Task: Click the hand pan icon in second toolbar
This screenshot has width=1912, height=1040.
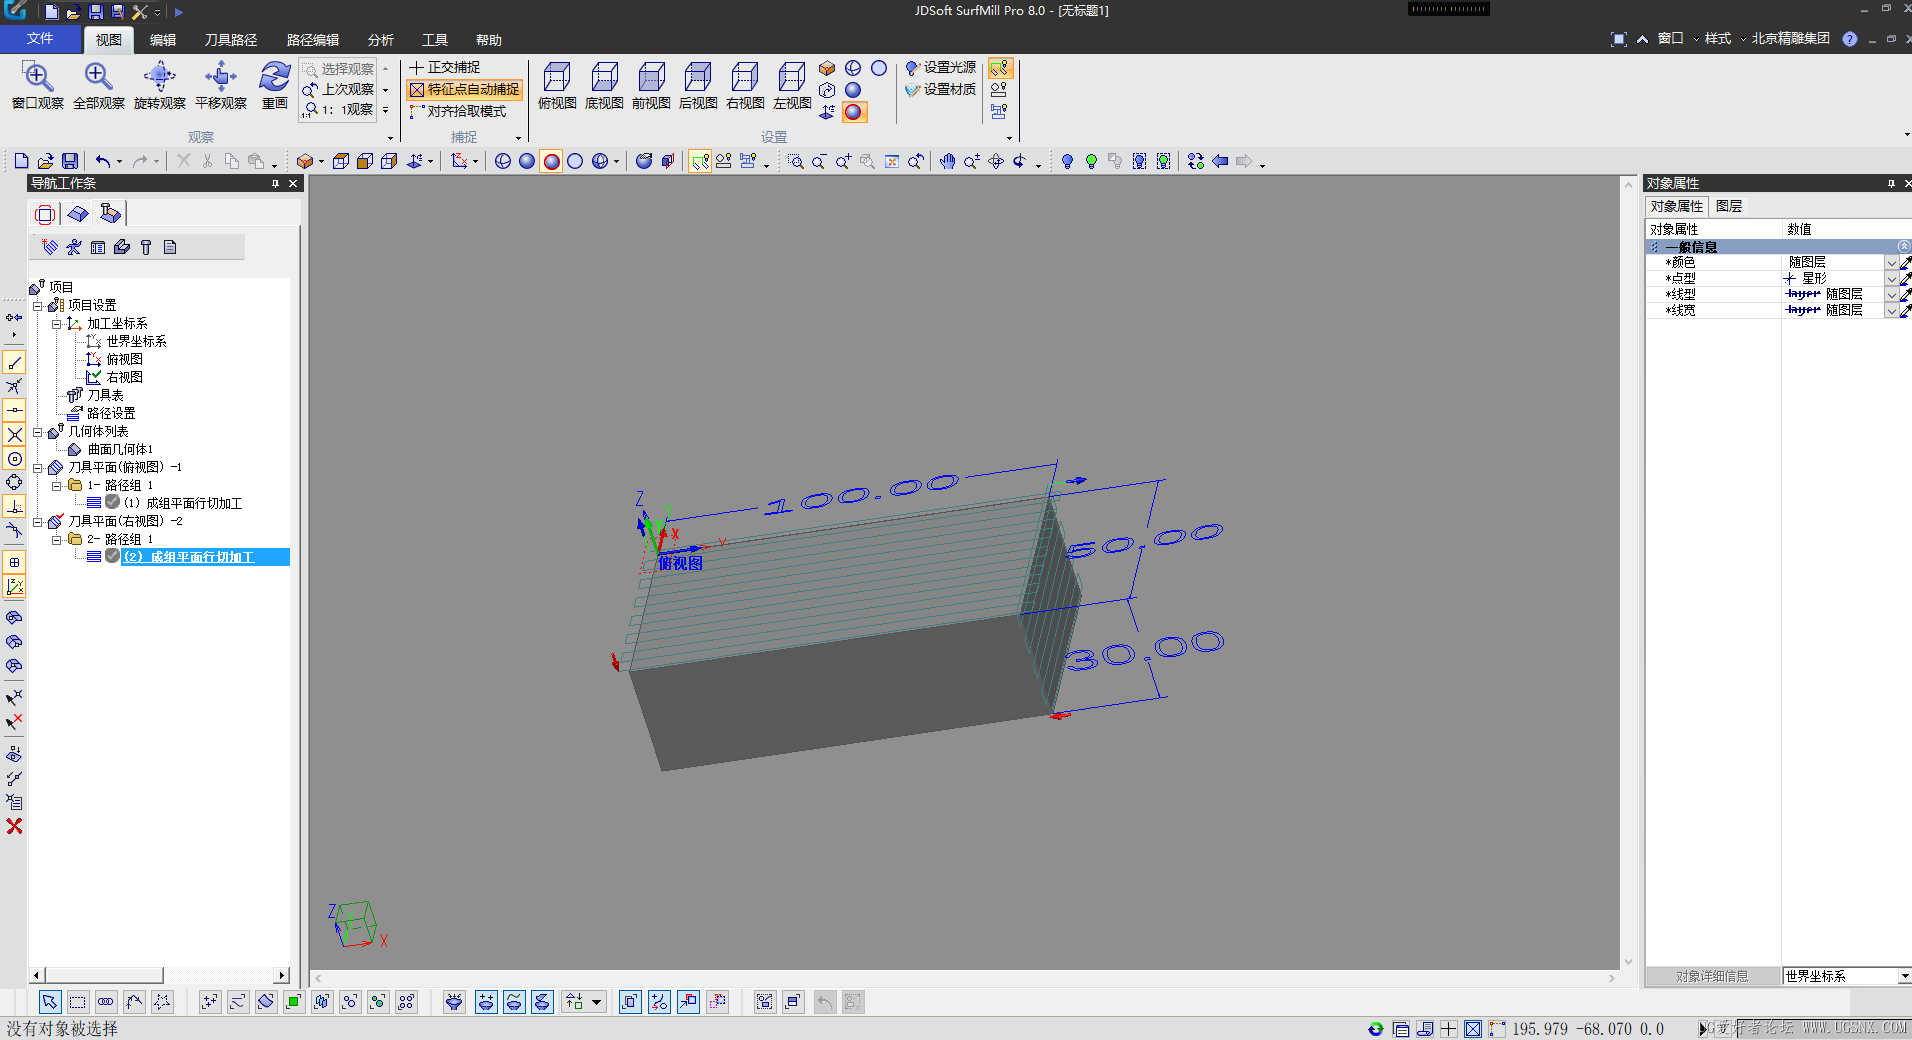Action: pyautogui.click(x=947, y=161)
